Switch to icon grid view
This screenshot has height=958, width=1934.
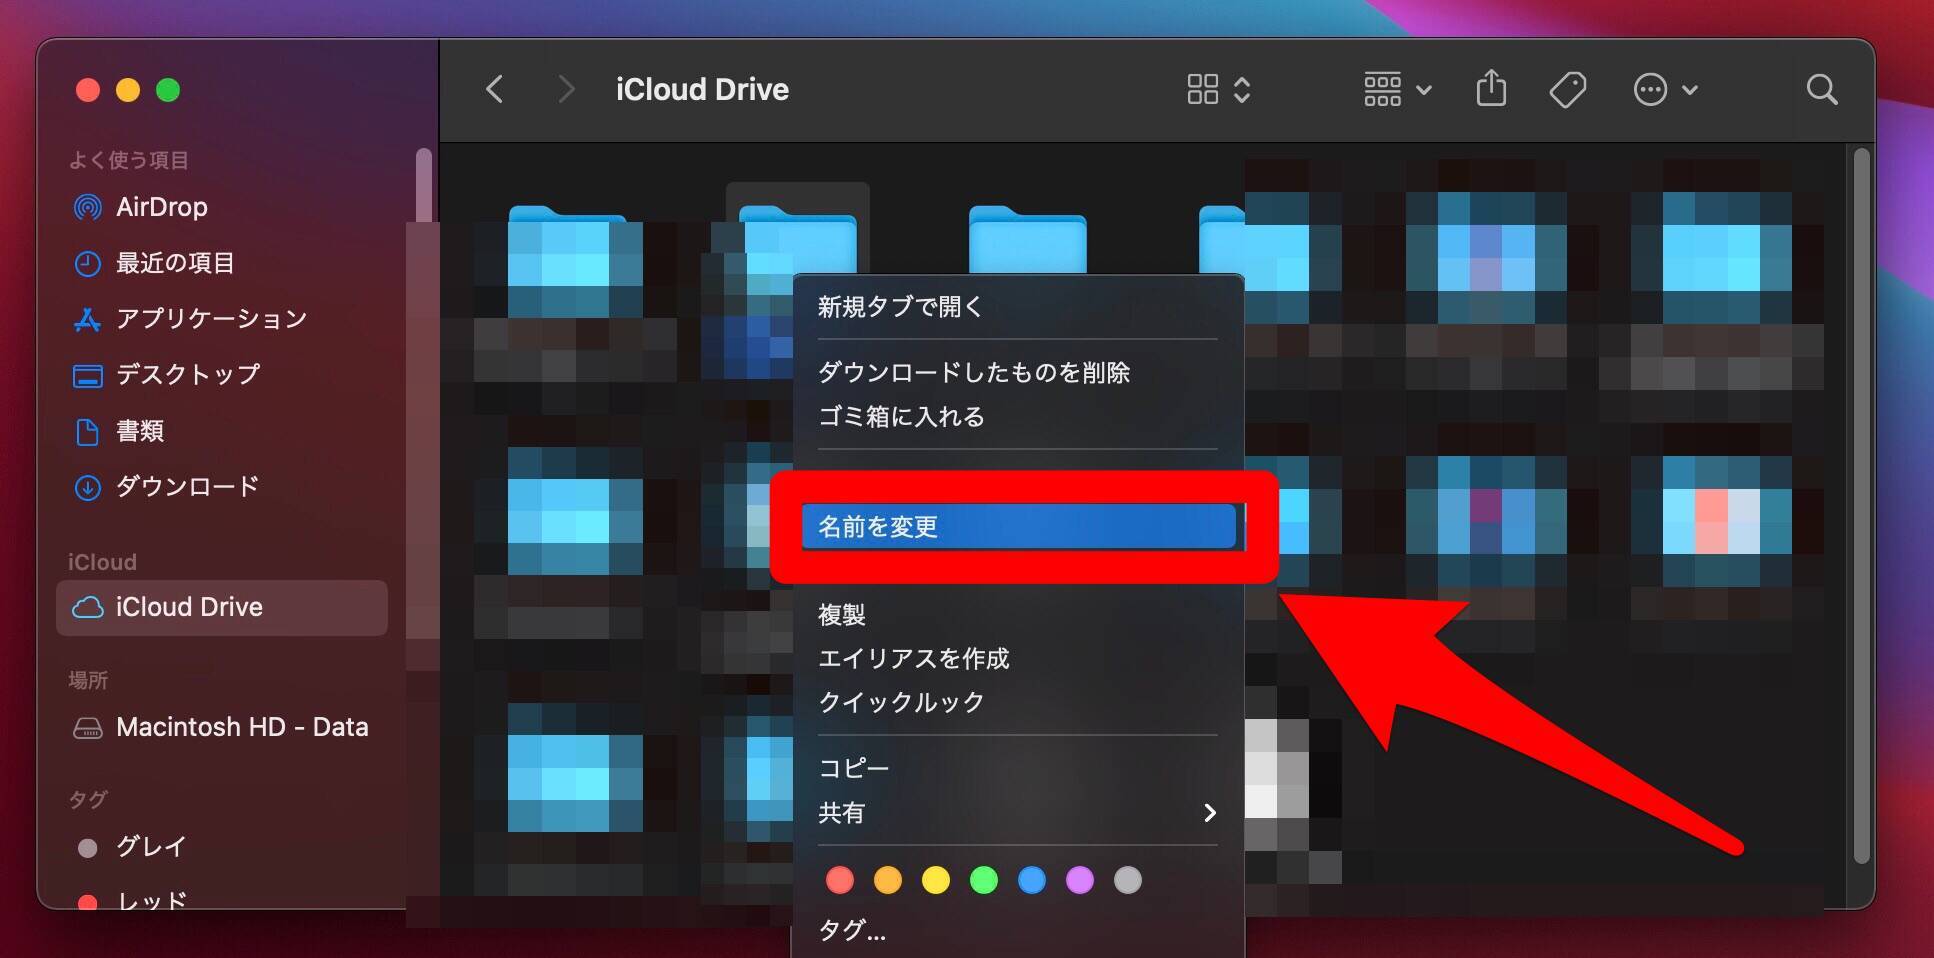click(x=1202, y=90)
